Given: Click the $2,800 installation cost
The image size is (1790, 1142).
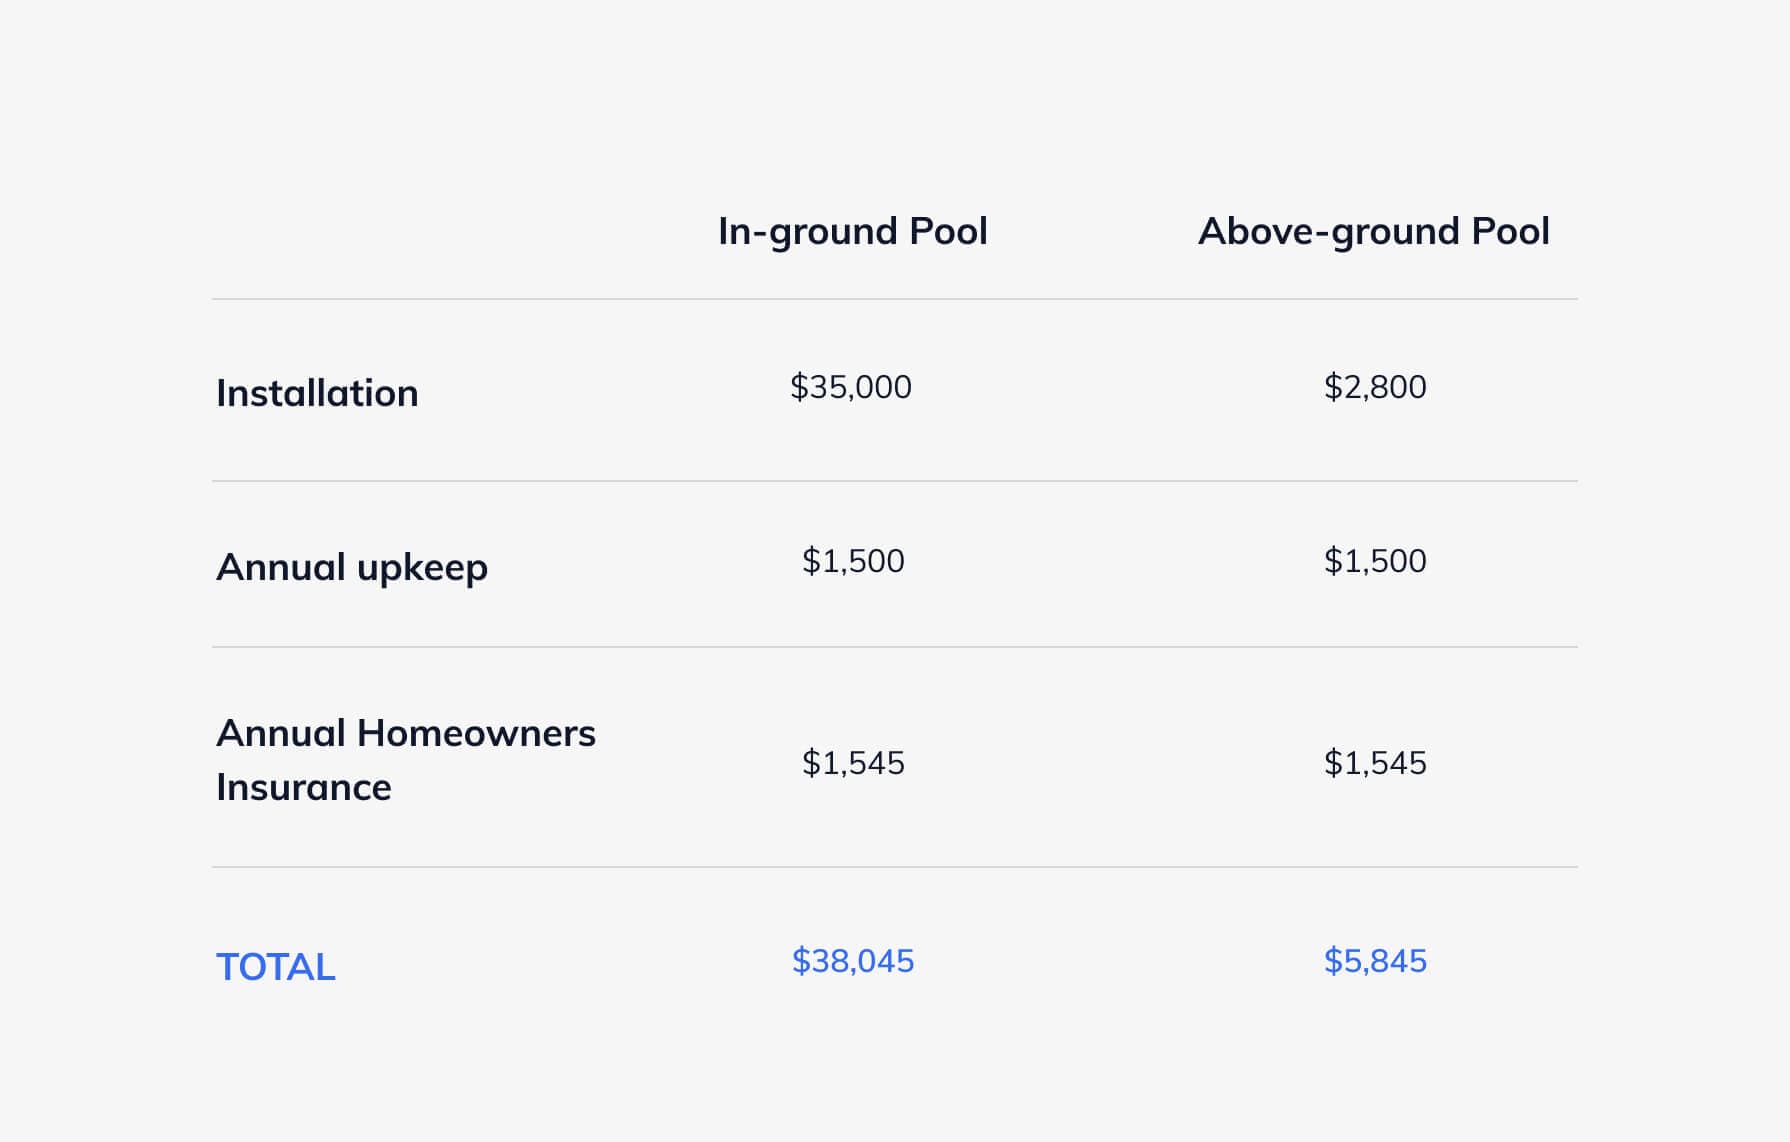Looking at the screenshot, I should pos(1375,387).
